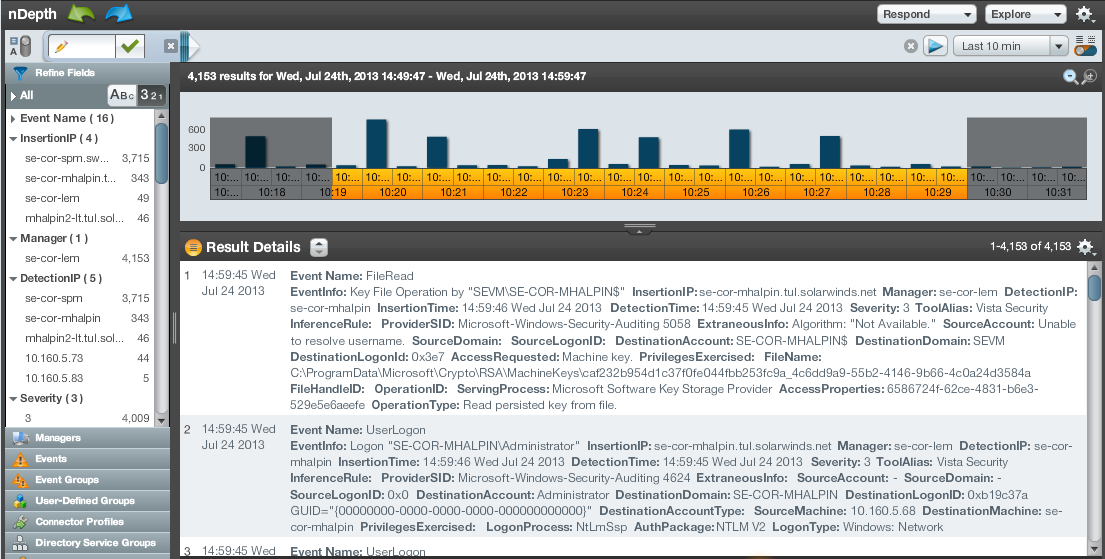The height and width of the screenshot is (559, 1105).
Task: Open the Result Details view stepper
Action: [319, 247]
